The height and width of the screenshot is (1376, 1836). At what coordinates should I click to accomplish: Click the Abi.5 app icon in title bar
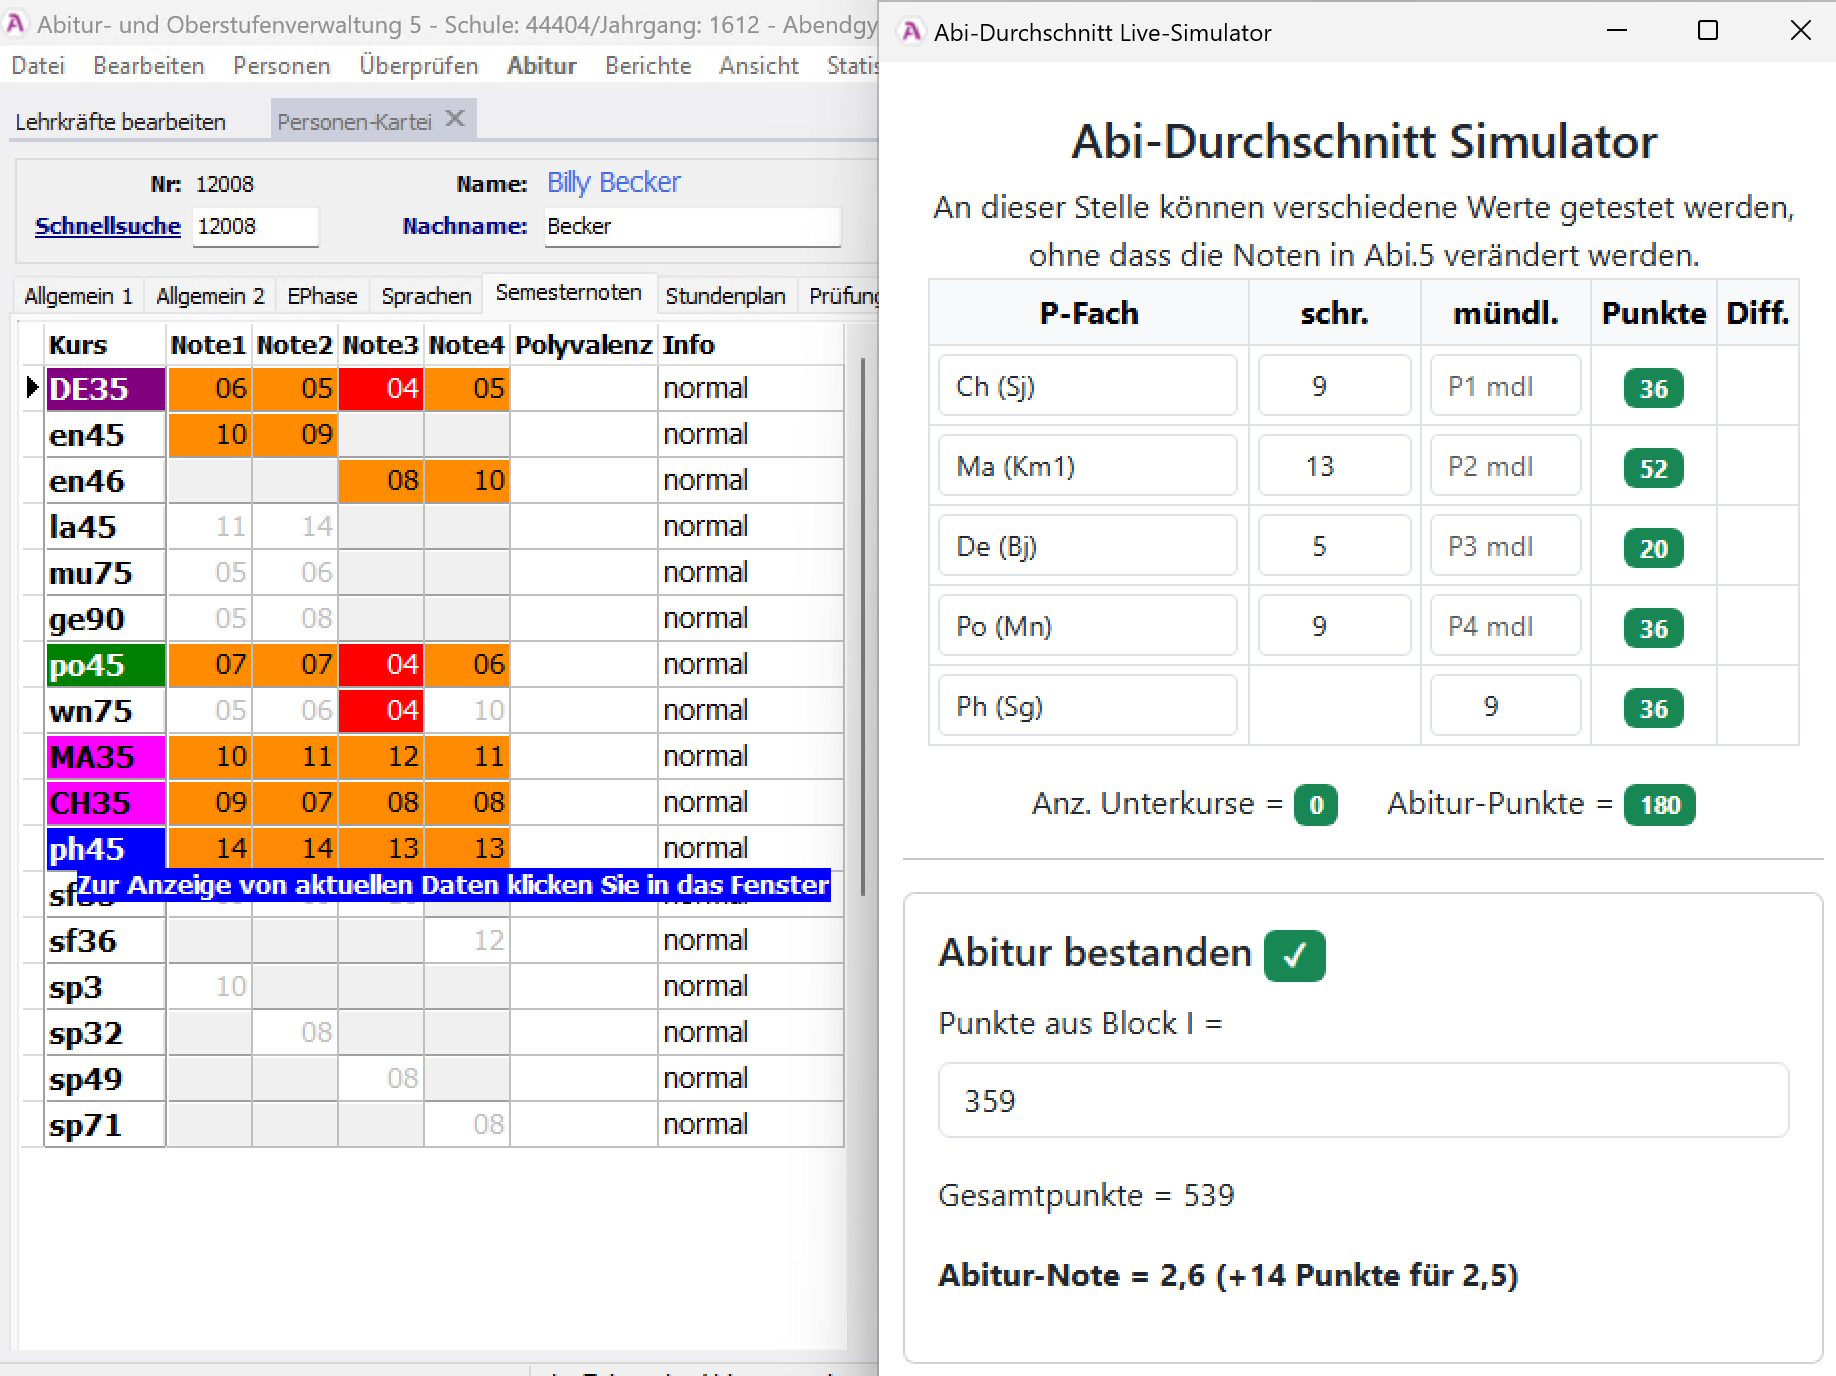click(15, 23)
